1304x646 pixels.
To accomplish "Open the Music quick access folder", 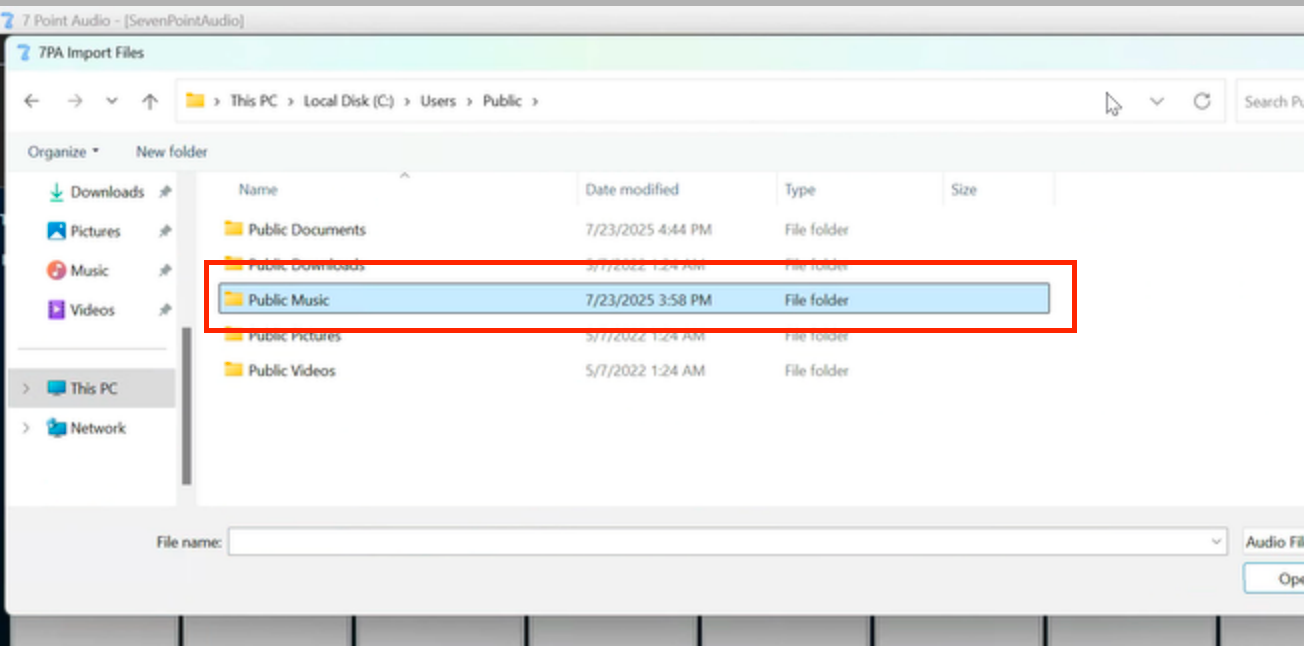I will [89, 271].
